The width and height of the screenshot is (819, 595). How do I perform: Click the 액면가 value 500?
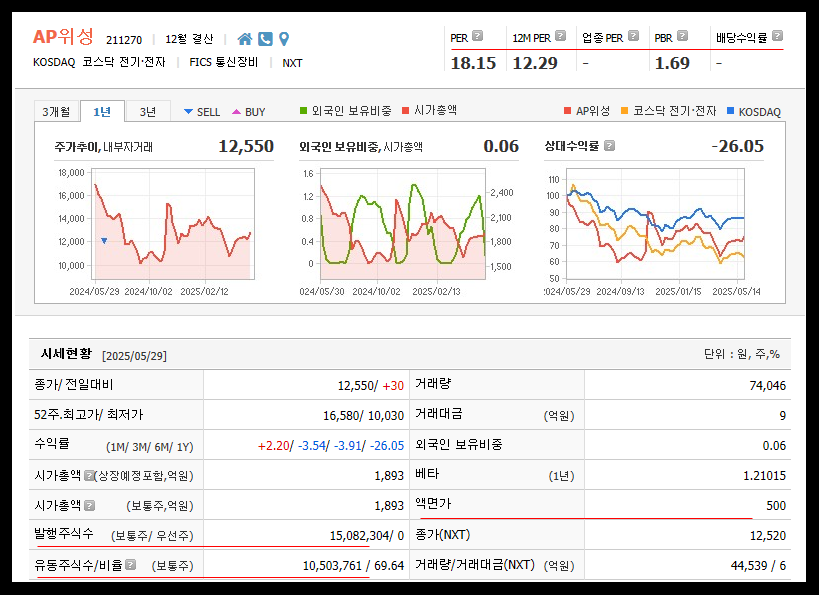776,506
